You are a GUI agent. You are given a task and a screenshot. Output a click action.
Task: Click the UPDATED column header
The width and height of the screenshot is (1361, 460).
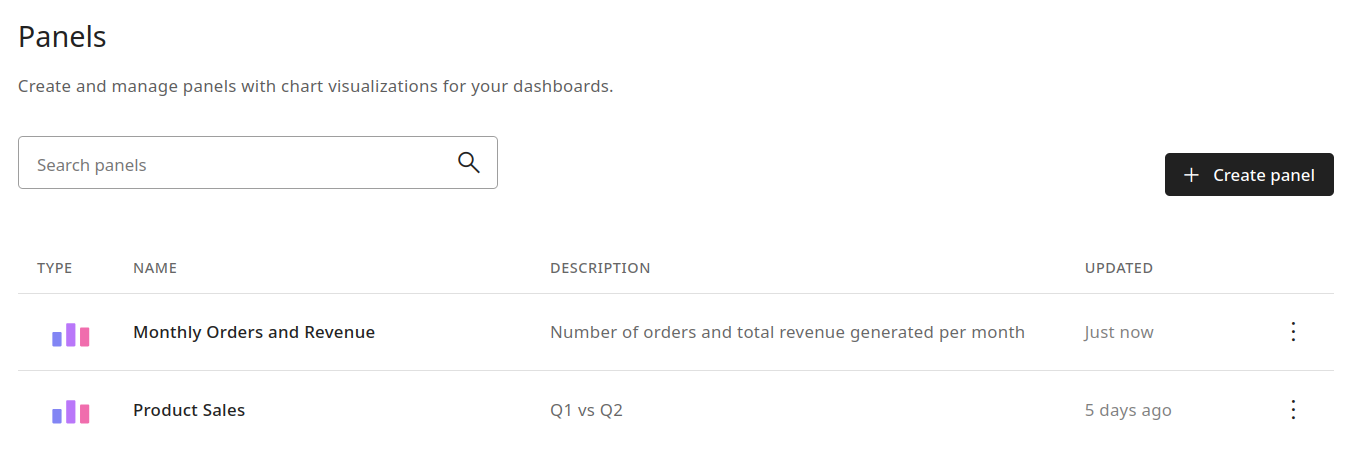click(x=1119, y=268)
